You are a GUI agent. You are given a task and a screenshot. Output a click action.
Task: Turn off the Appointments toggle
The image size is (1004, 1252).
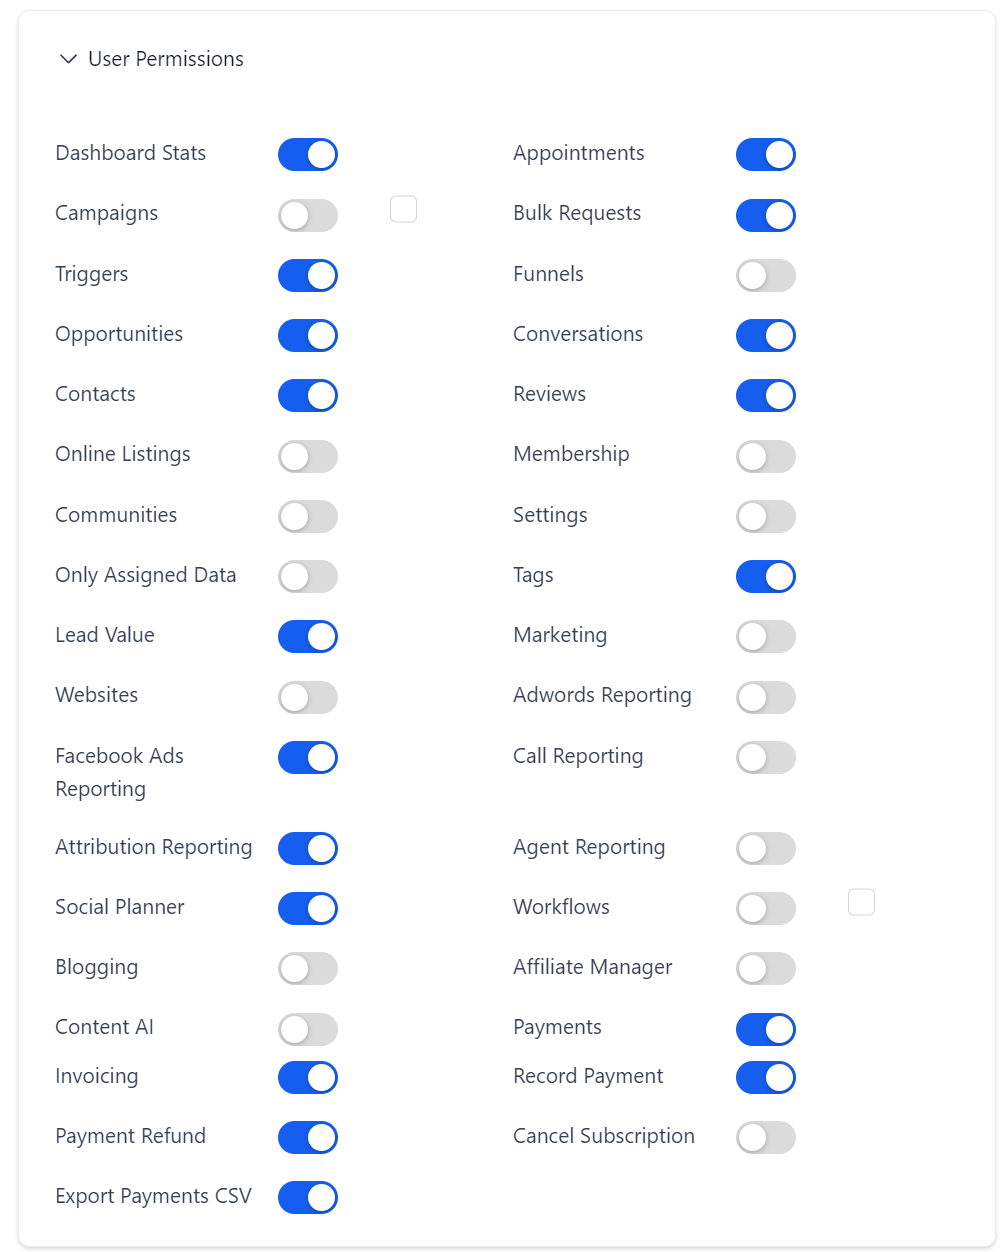pos(766,155)
